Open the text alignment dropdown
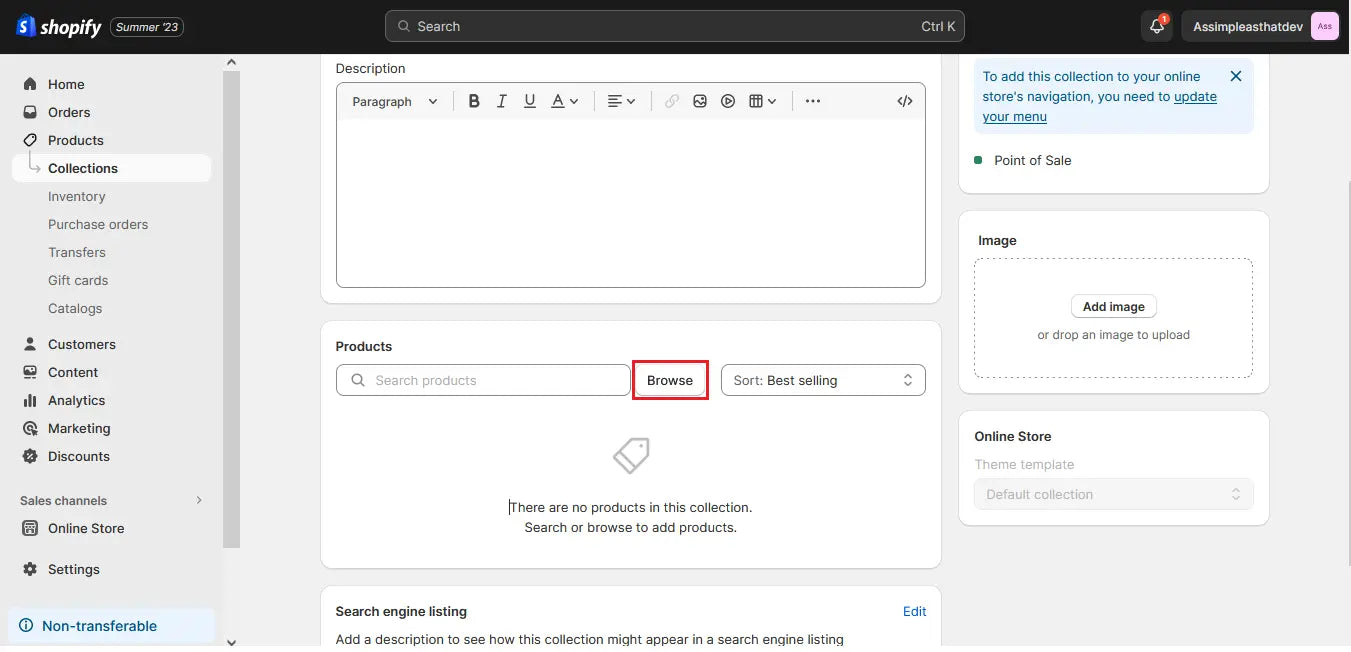 coord(621,100)
